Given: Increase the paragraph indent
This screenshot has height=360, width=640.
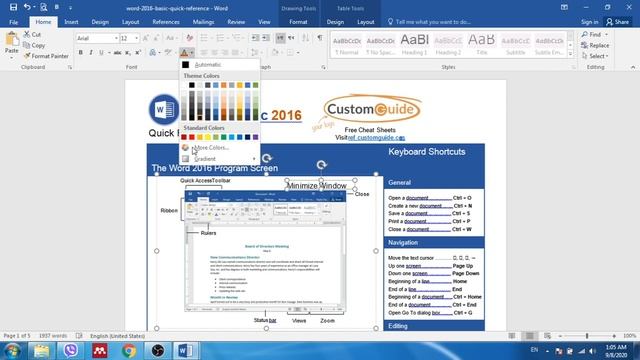Looking at the screenshot, I should coord(266,38).
